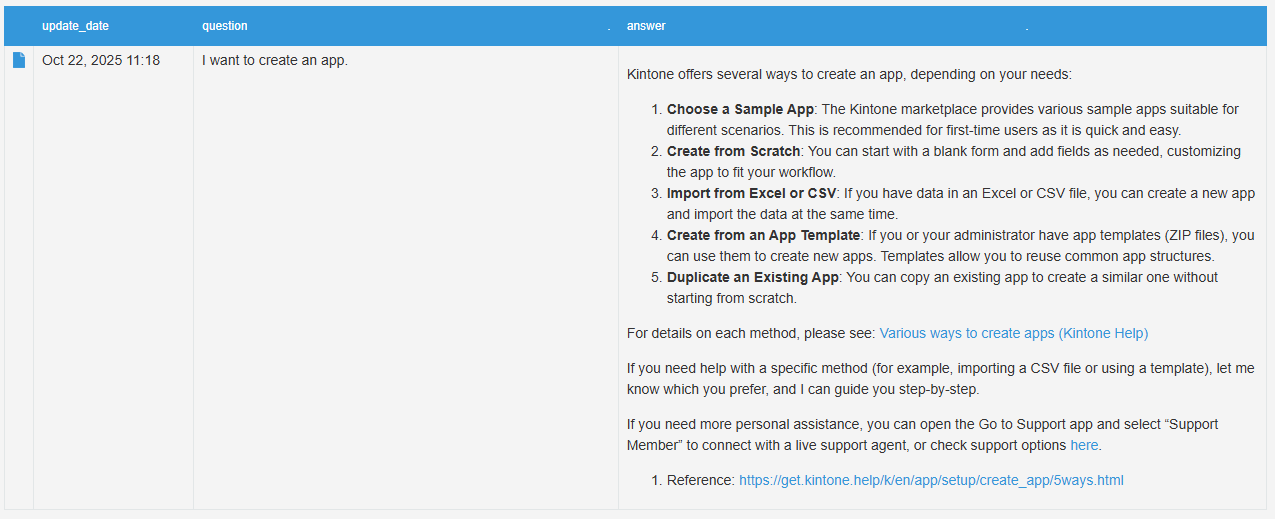Screen dimensions: 1275x519
Task: Open record details via blue document icon
Action: [19, 60]
